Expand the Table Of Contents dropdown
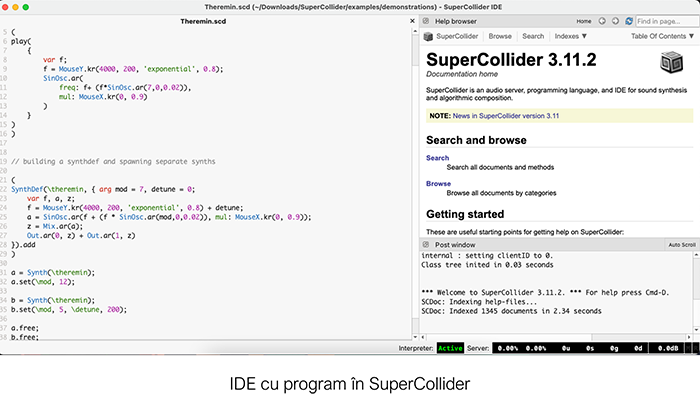The width and height of the screenshot is (700, 402). [662, 36]
